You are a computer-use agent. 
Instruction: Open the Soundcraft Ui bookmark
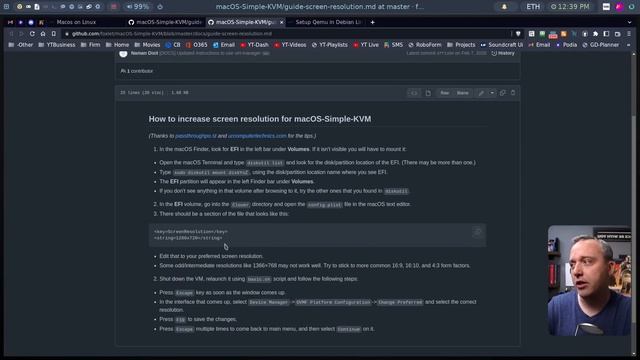click(502, 45)
